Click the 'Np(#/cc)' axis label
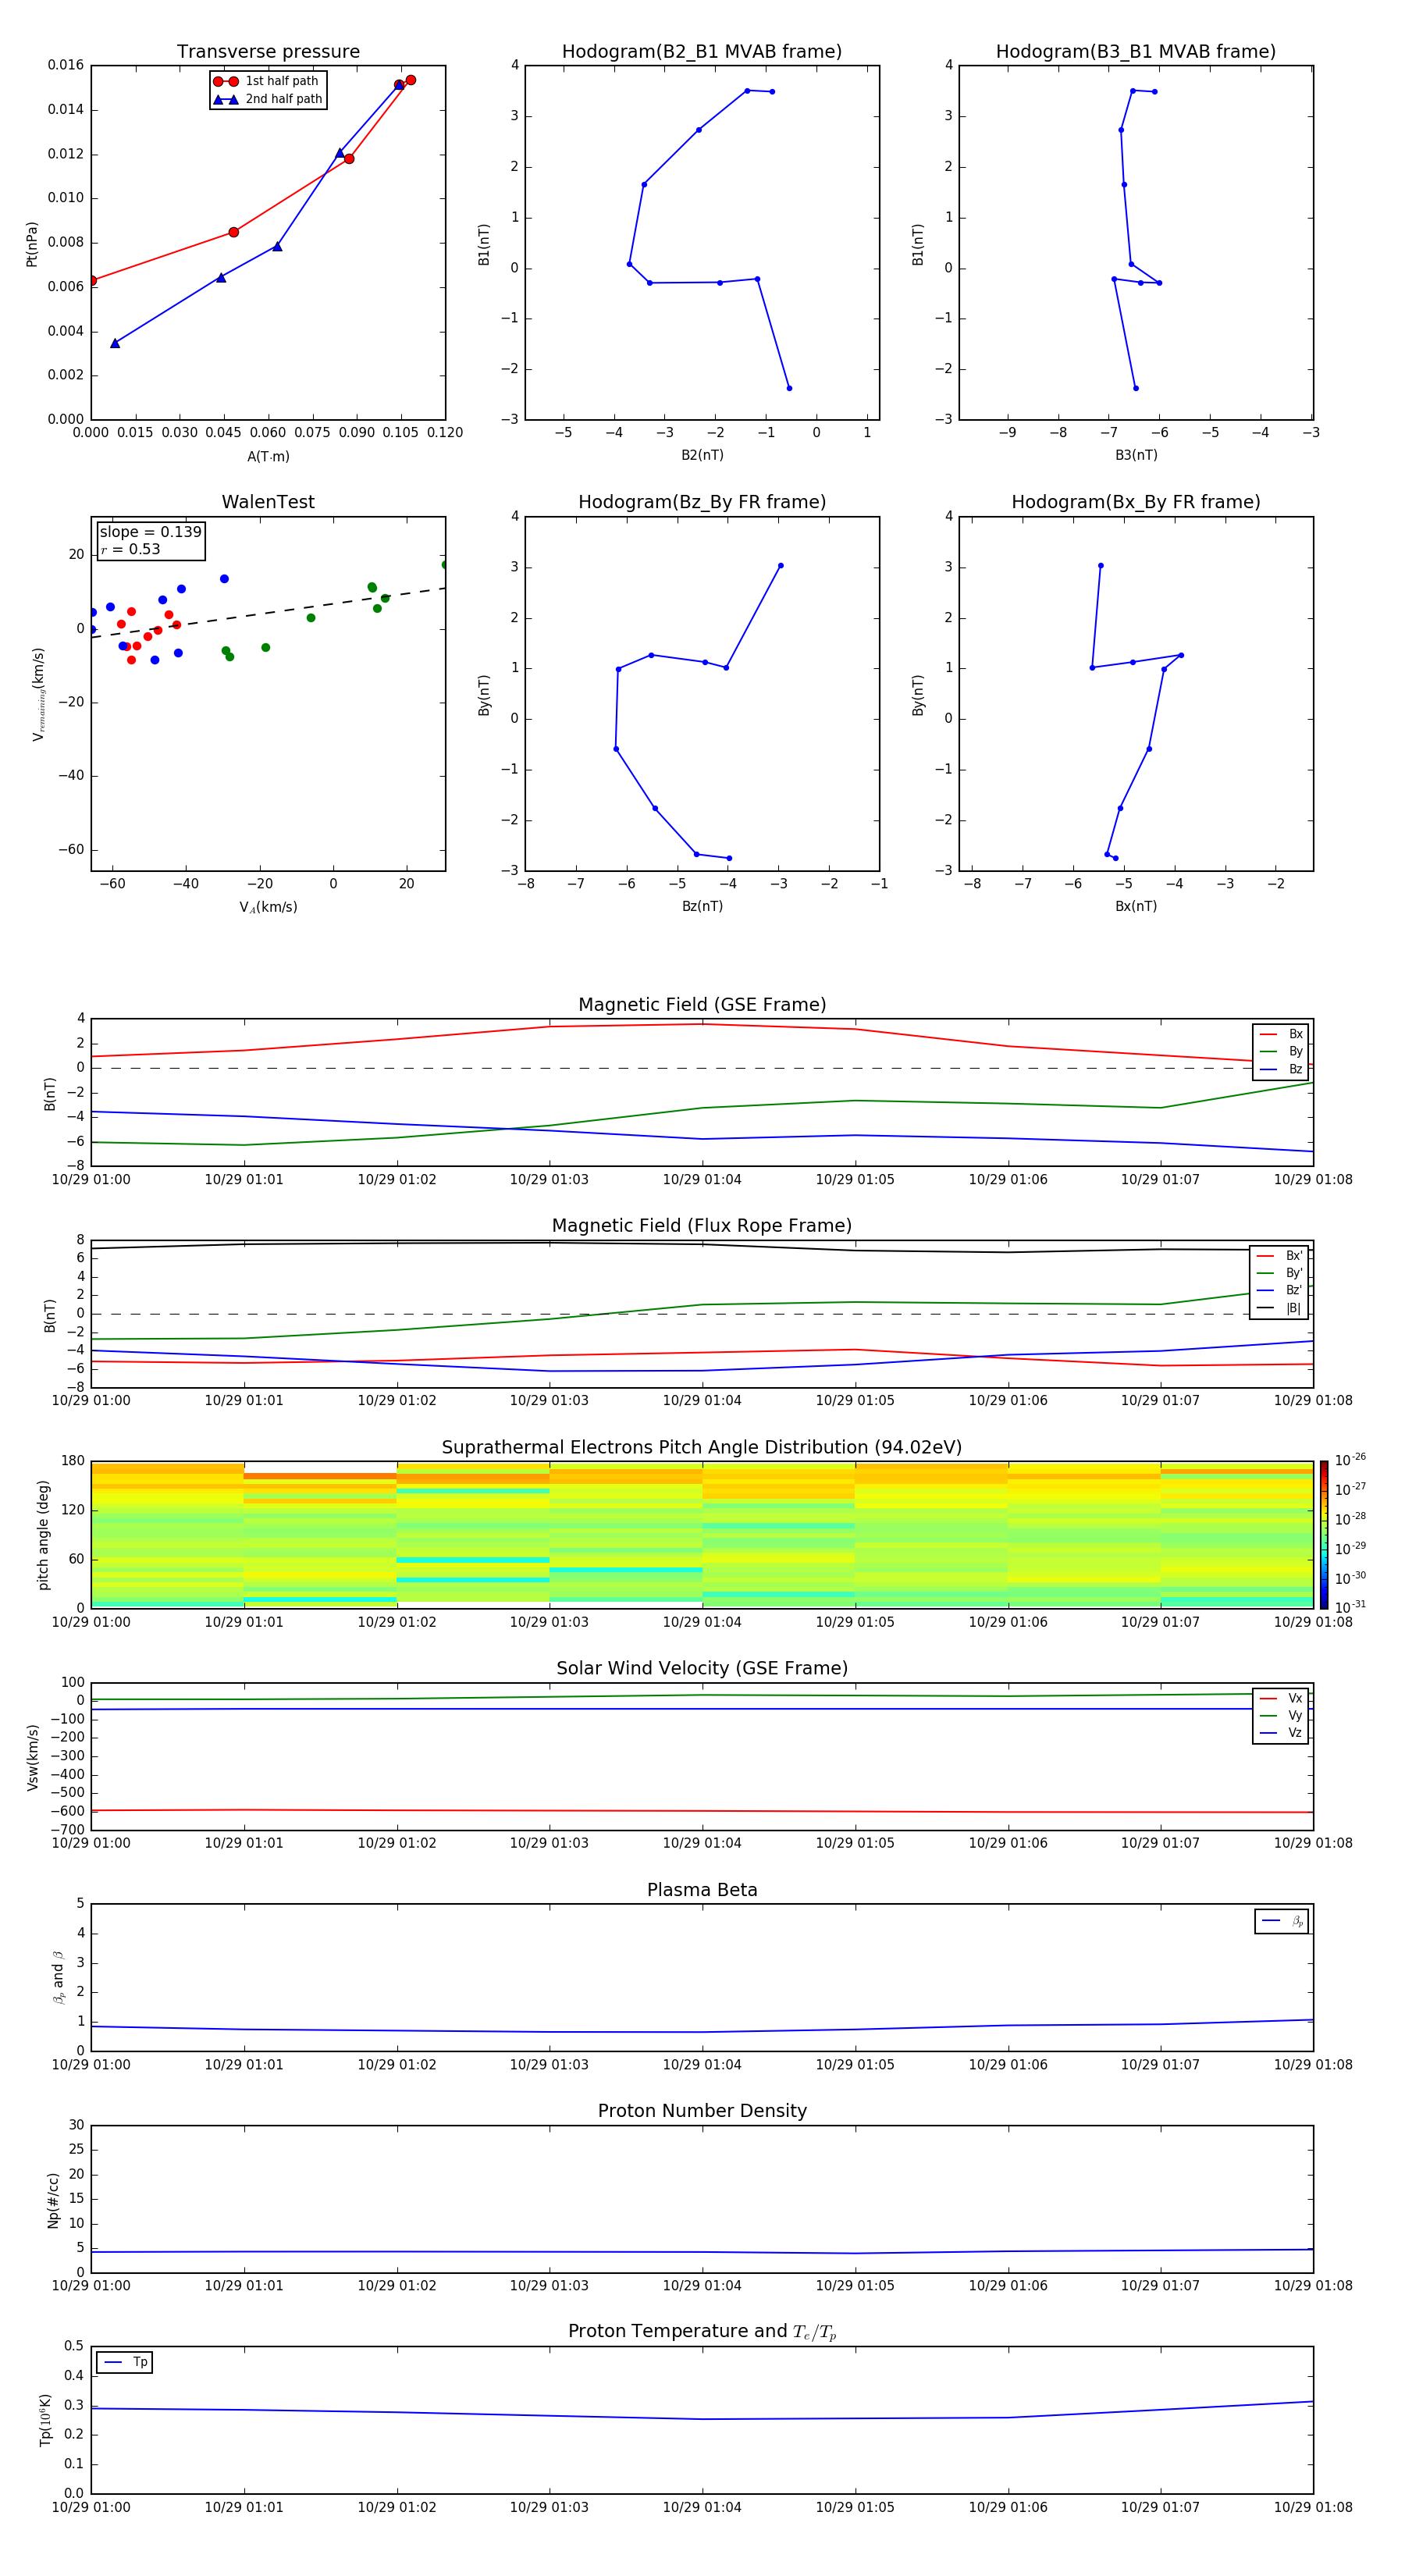The image size is (1405, 2576). coord(53,2200)
